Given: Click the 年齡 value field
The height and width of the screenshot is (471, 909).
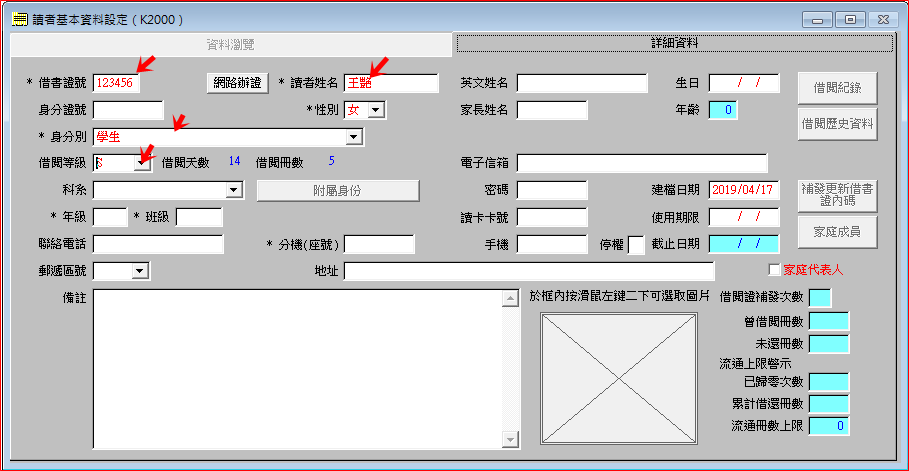Looking at the screenshot, I should click(x=723, y=110).
